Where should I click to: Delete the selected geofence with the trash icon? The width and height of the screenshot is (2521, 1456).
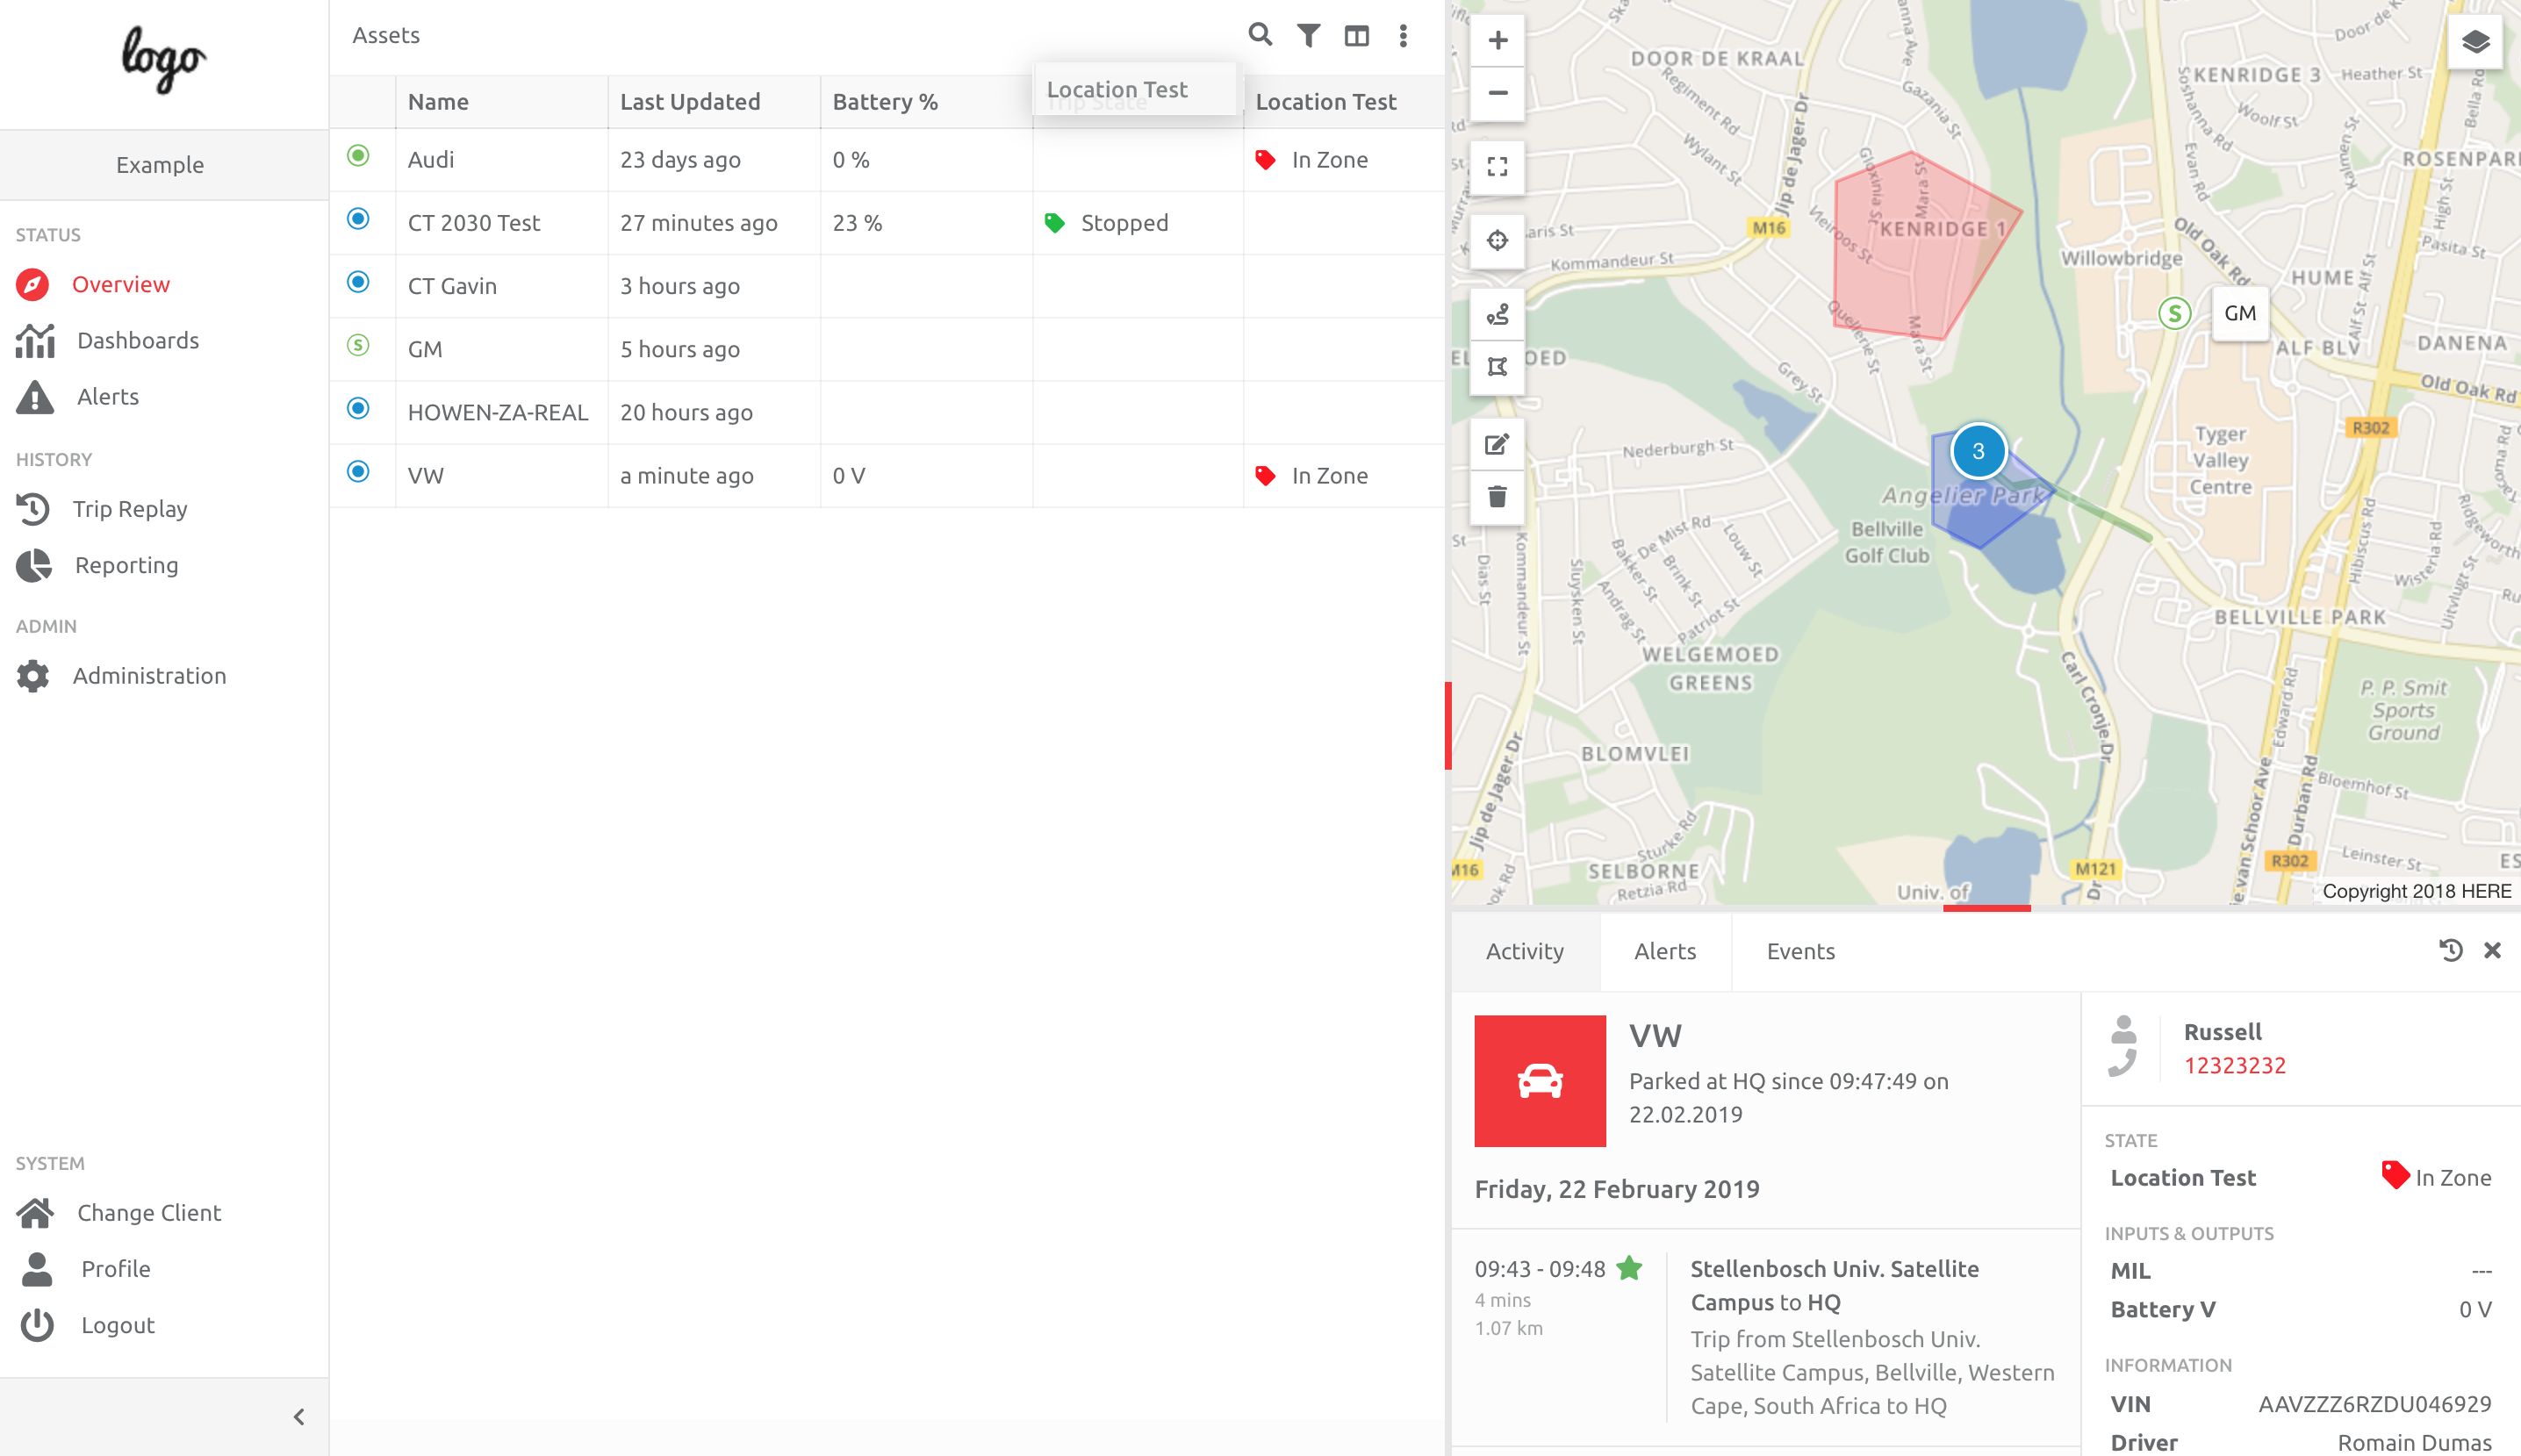pyautogui.click(x=1497, y=496)
